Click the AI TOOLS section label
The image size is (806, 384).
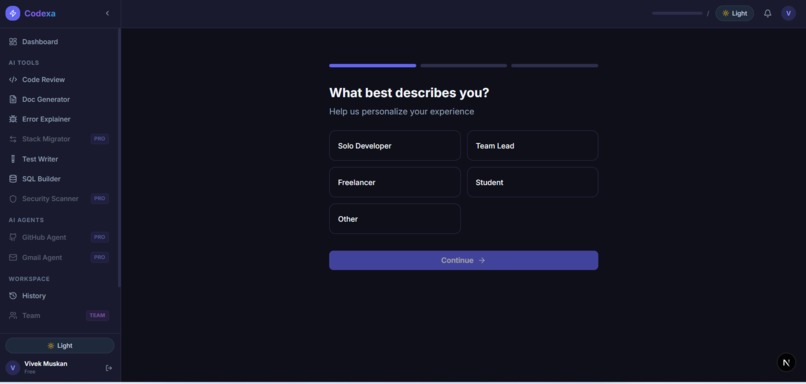click(24, 63)
